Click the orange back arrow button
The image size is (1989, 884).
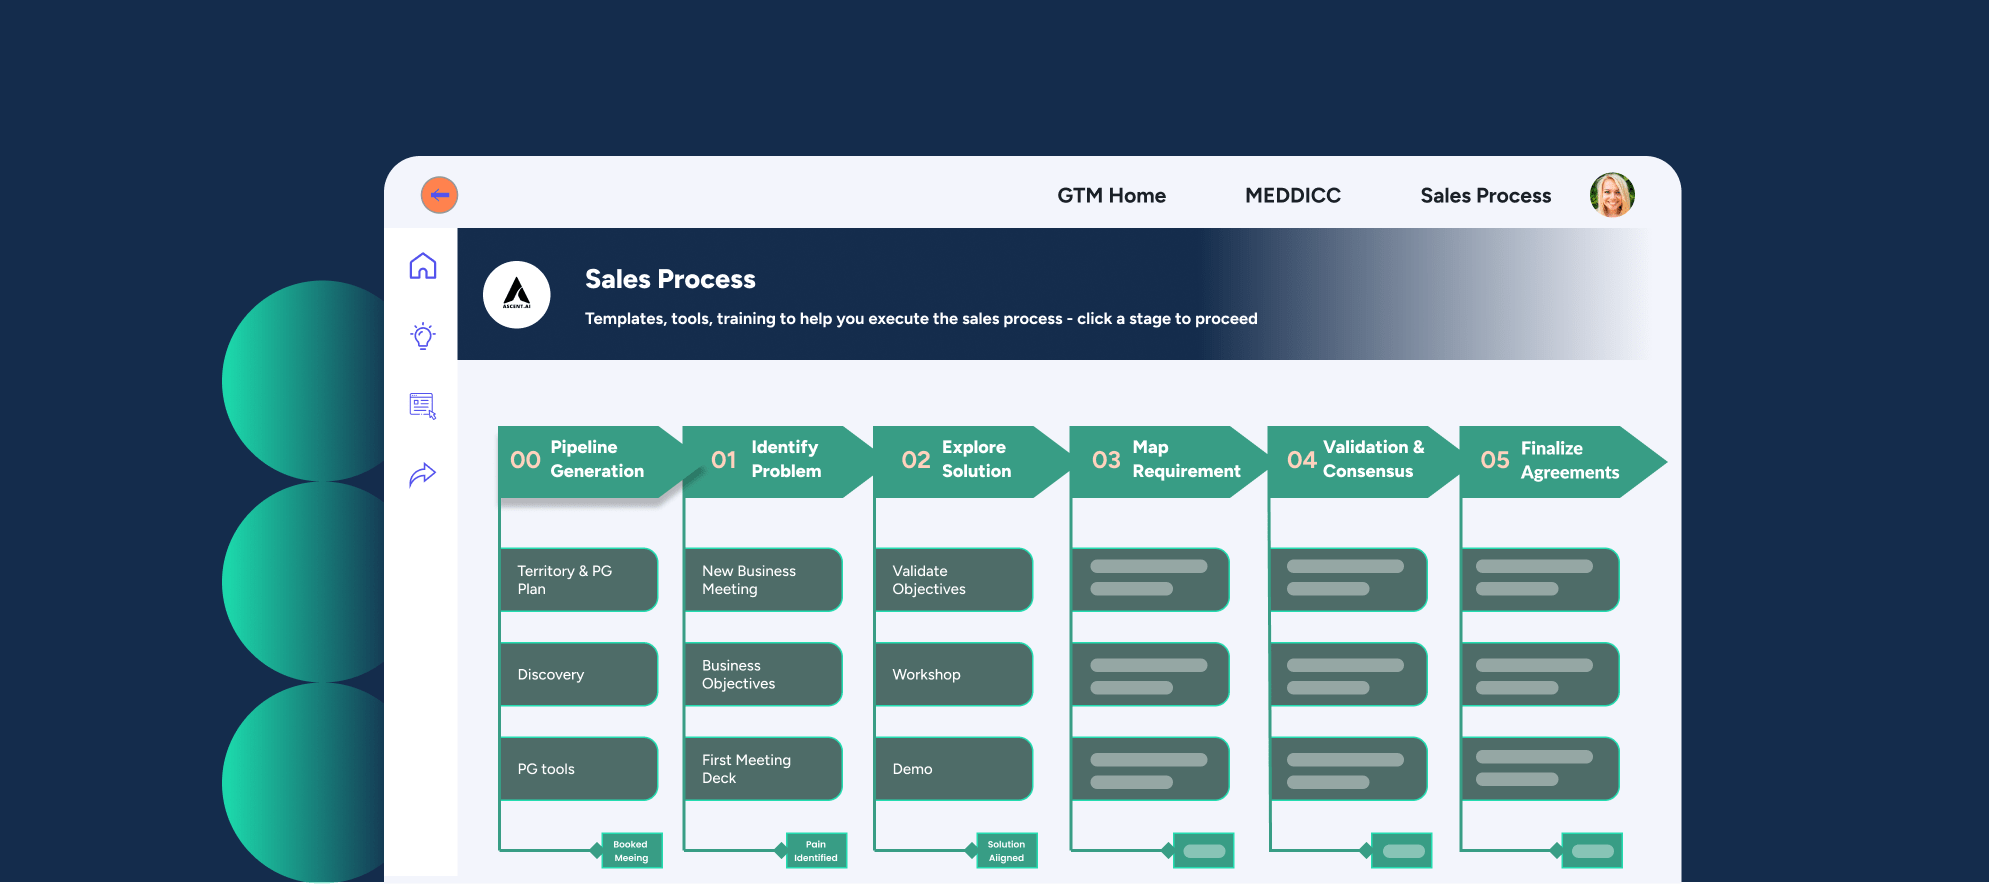coord(439,195)
